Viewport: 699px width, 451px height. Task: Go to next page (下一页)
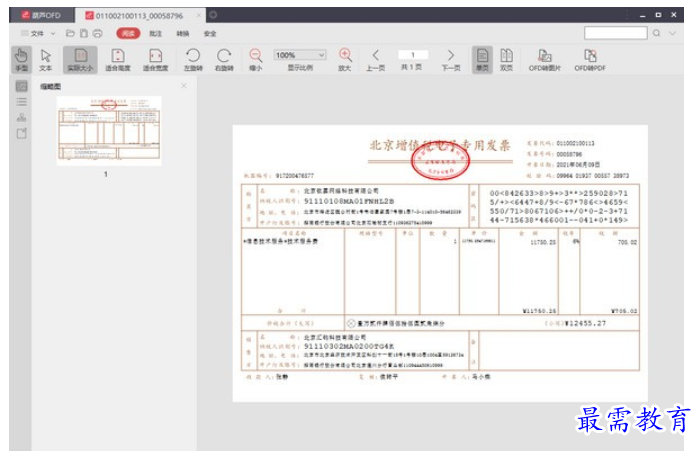coord(451,60)
